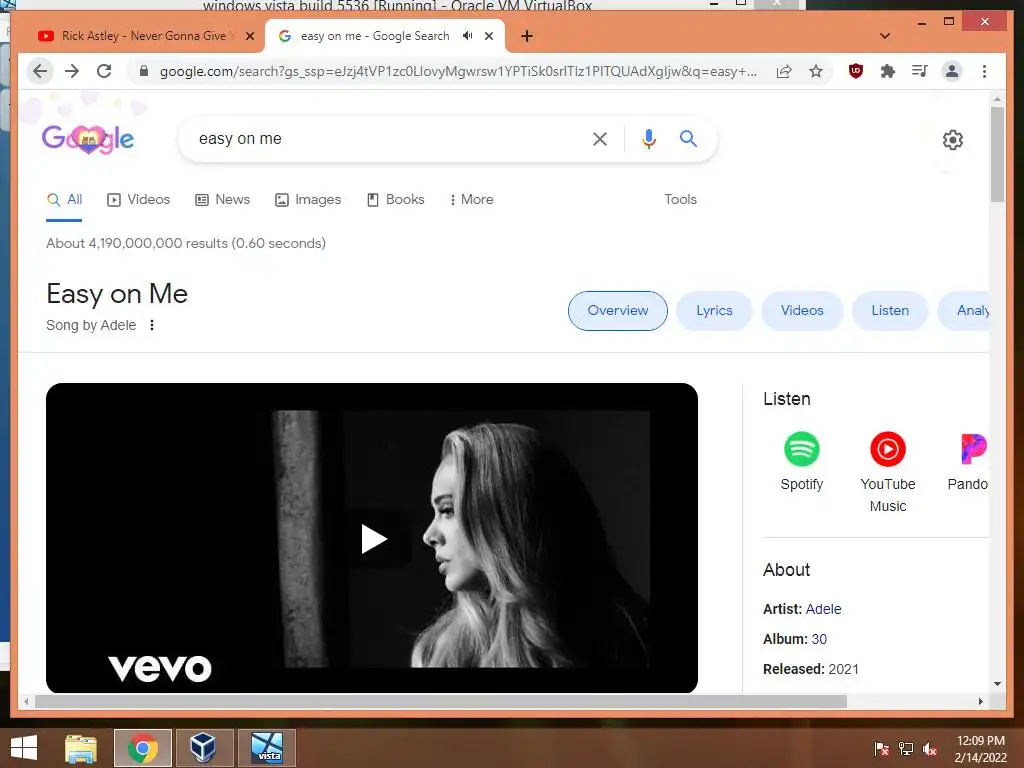Open VirtualBox from taskbar
The image size is (1024, 768).
click(204, 748)
